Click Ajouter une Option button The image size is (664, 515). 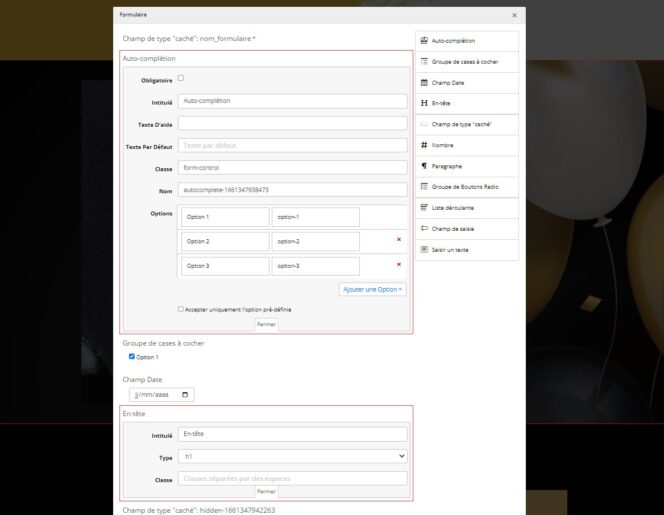[373, 290]
